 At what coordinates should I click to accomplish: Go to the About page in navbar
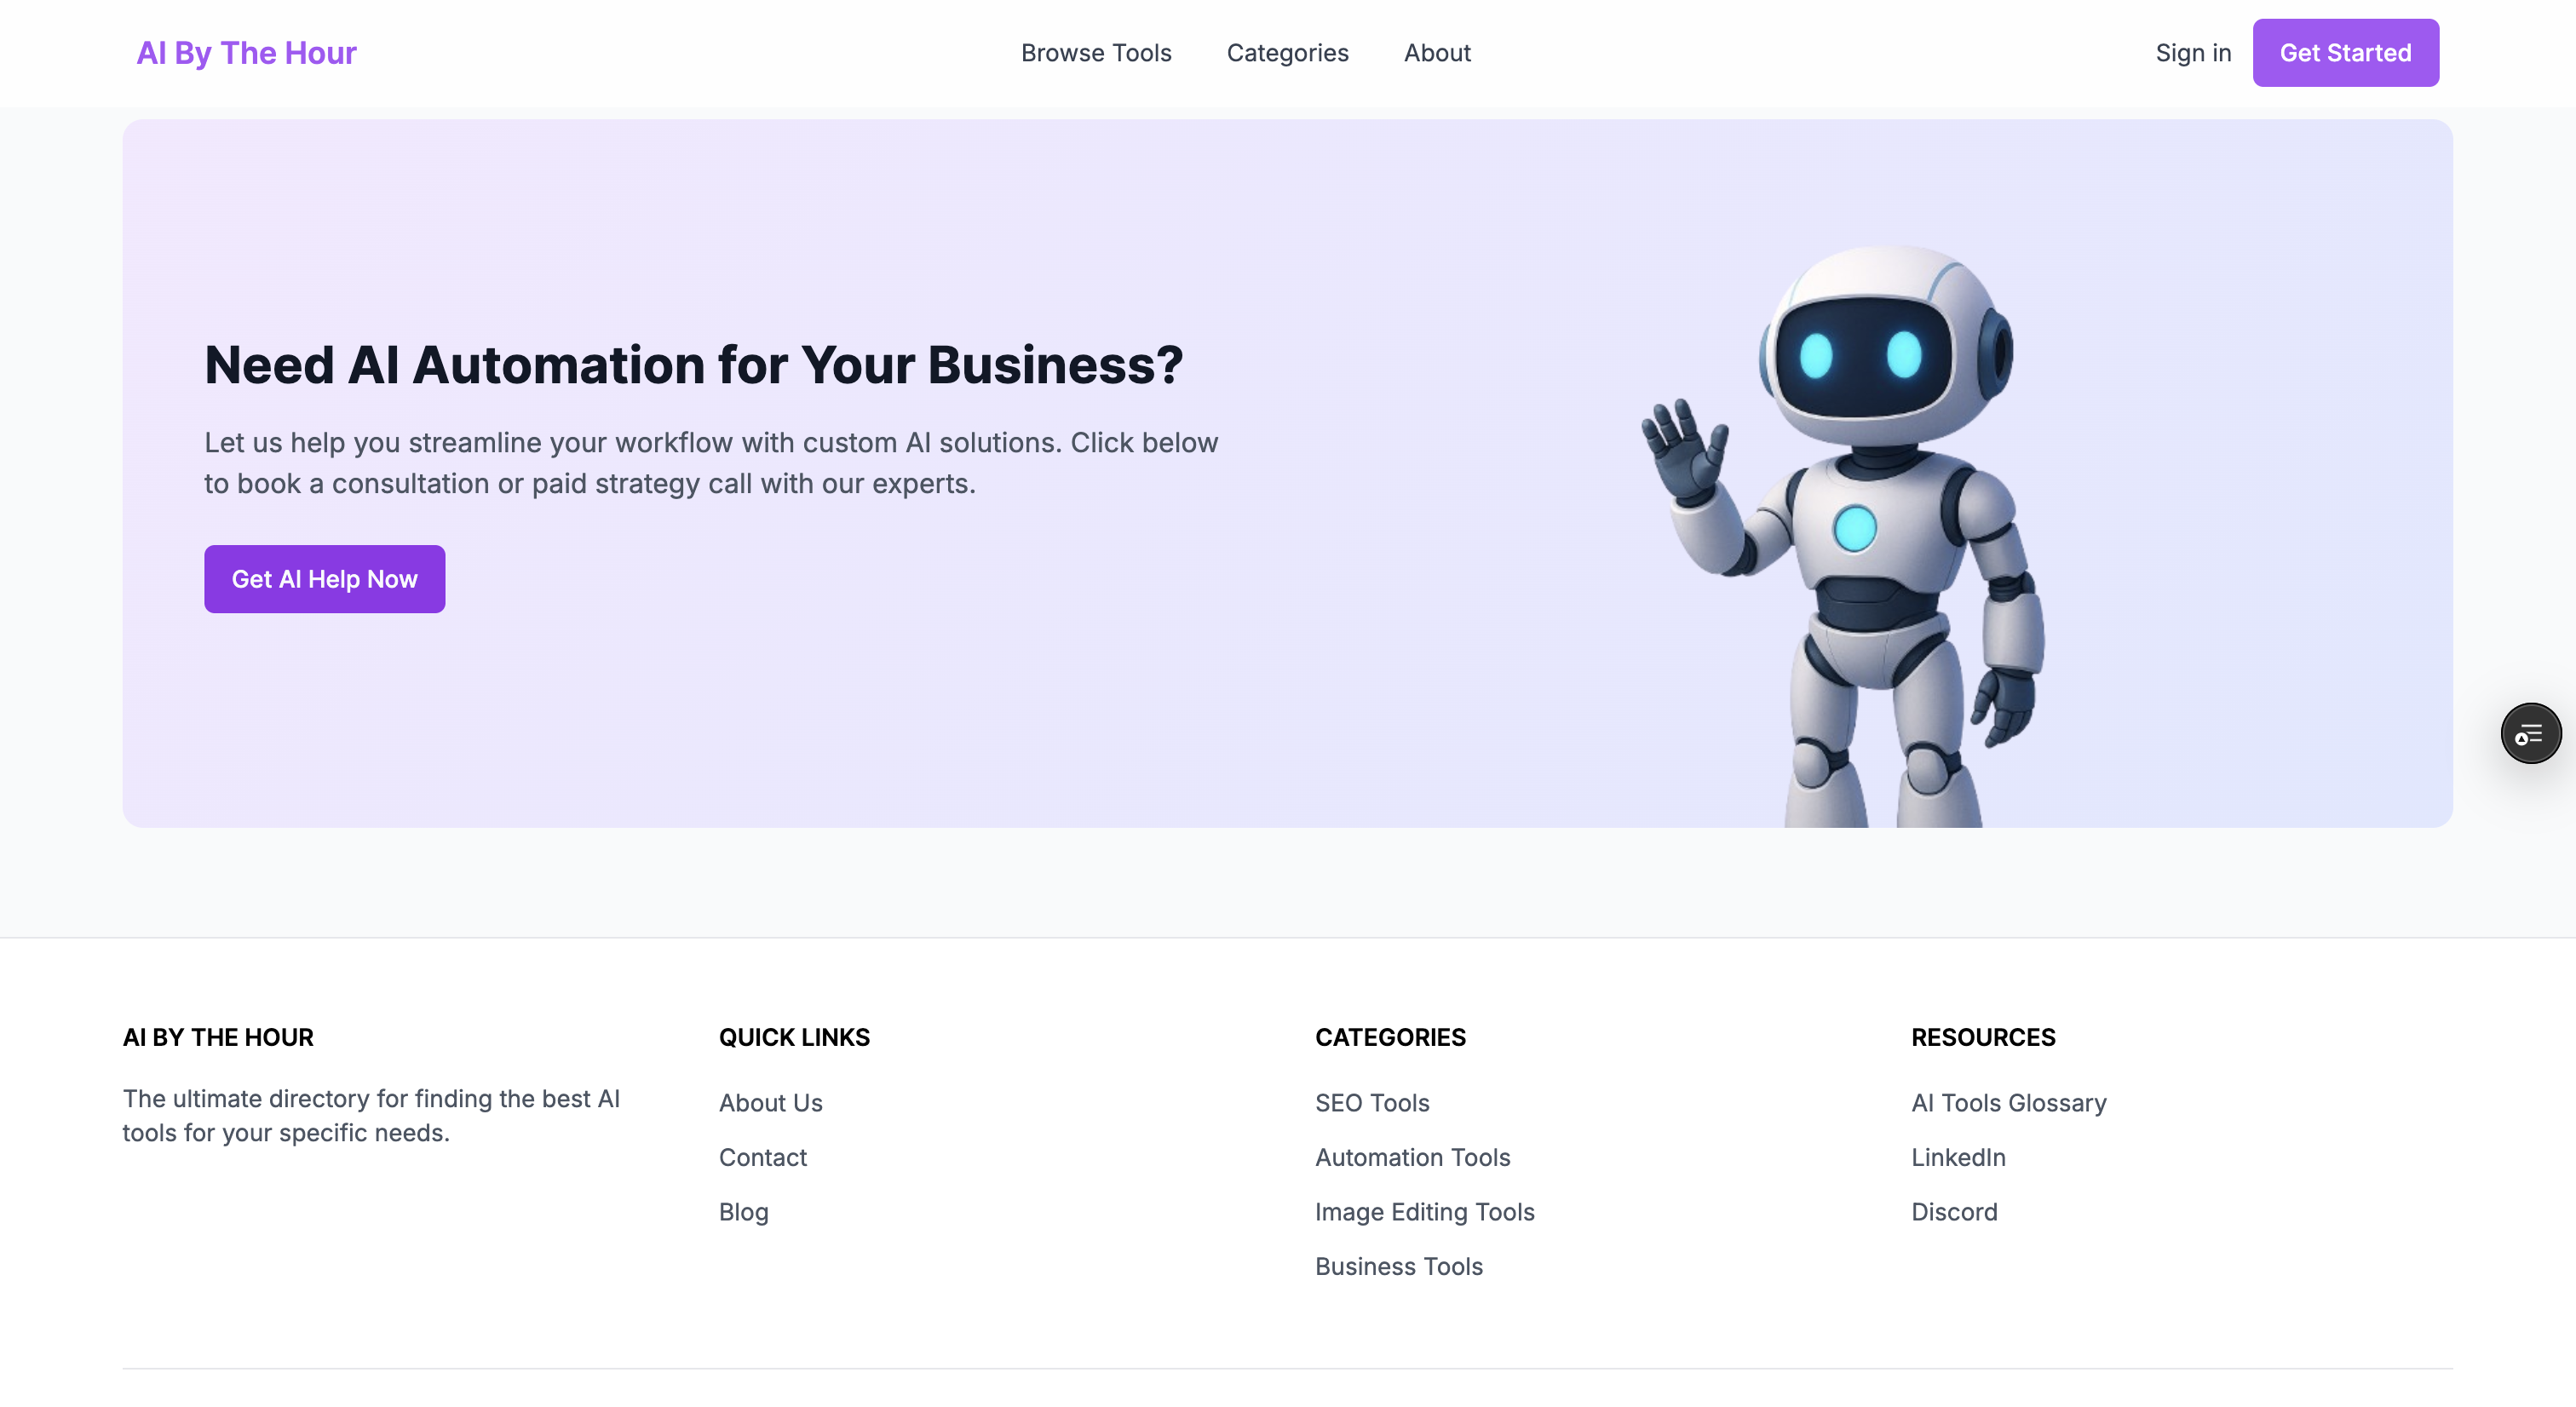(x=1436, y=53)
